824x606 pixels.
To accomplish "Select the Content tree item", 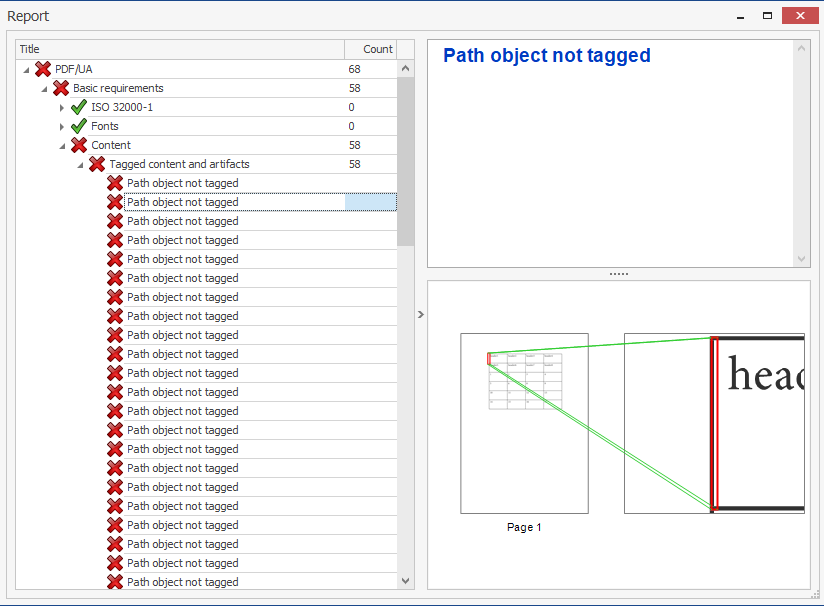I will pos(111,145).
